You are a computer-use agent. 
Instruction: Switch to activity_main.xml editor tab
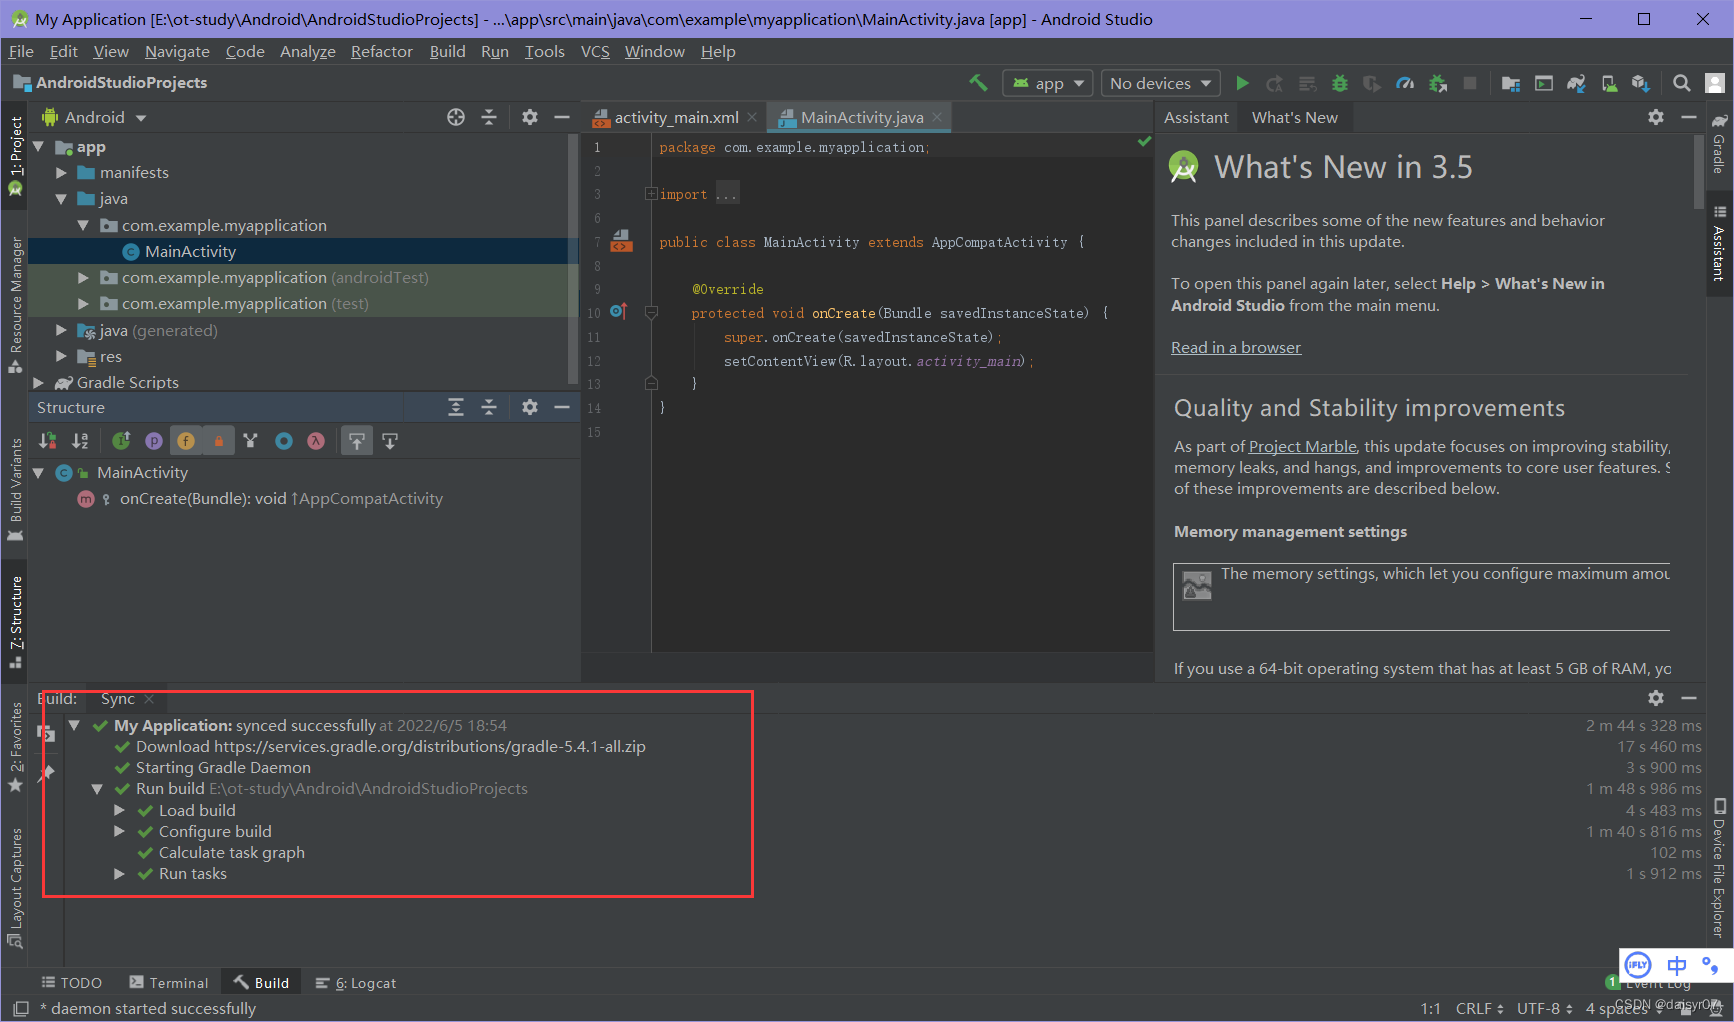[676, 117]
